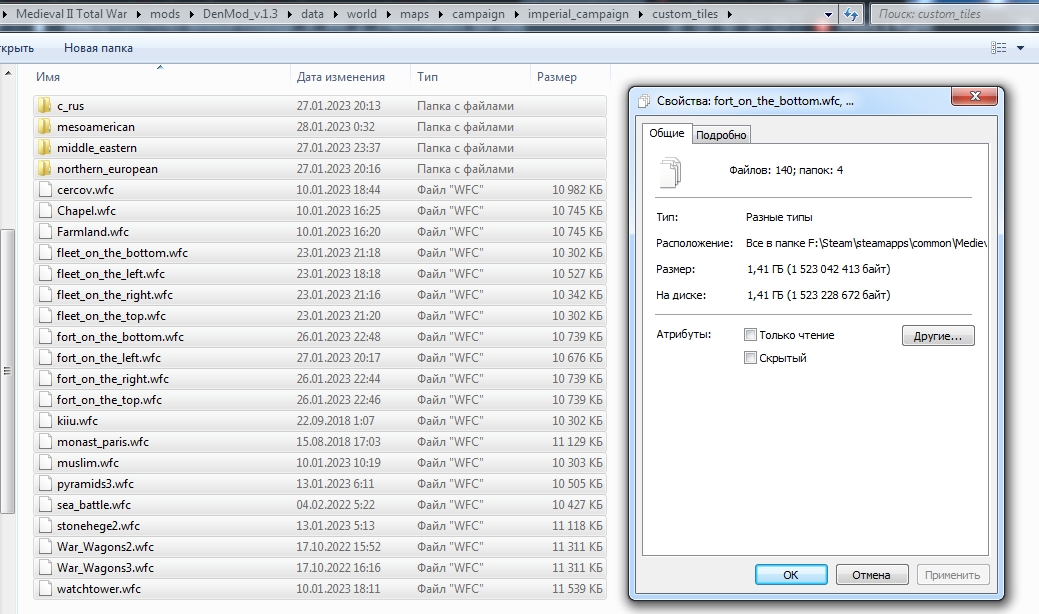Expand the path arrow after custom_tiles
1039x614 pixels.
pos(730,14)
